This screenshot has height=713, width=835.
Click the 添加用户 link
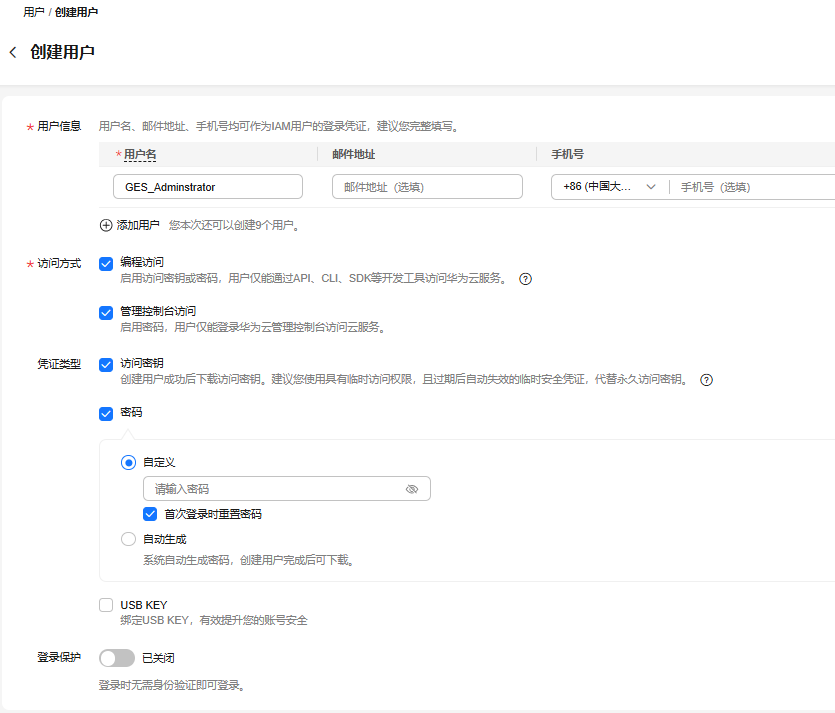pyautogui.click(x=138, y=225)
